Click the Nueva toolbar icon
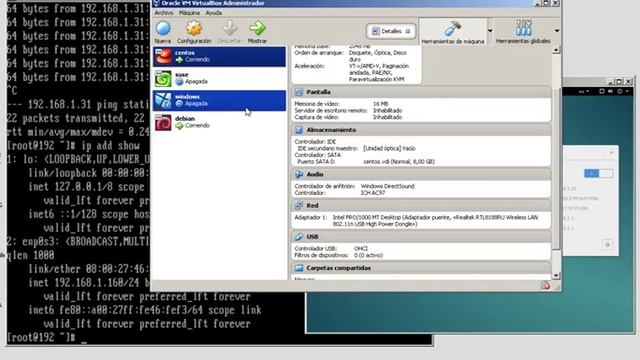640x360 pixels. coord(163,29)
